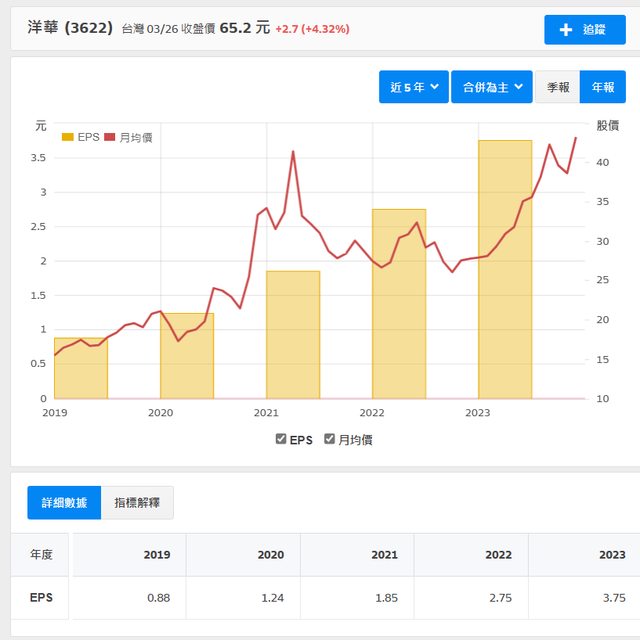Uncheck the EPS series checkbox
The height and width of the screenshot is (640, 640).
pyautogui.click(x=281, y=439)
